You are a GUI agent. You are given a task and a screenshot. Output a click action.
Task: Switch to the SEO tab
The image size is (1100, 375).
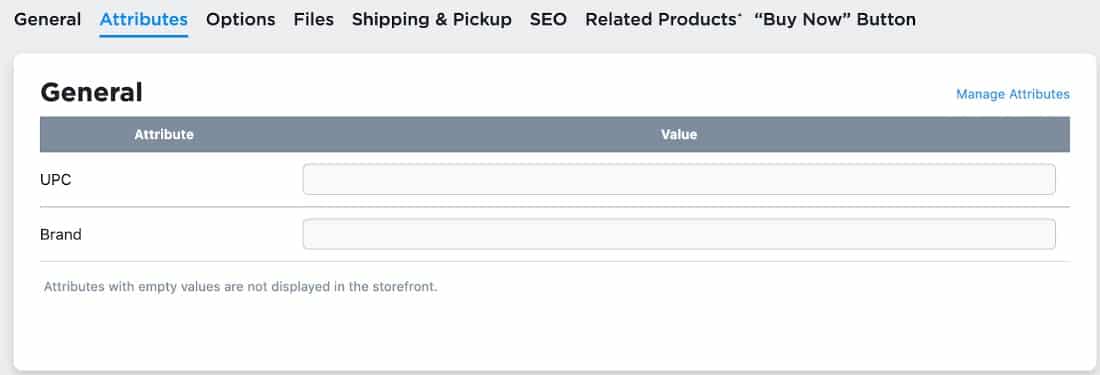point(548,20)
